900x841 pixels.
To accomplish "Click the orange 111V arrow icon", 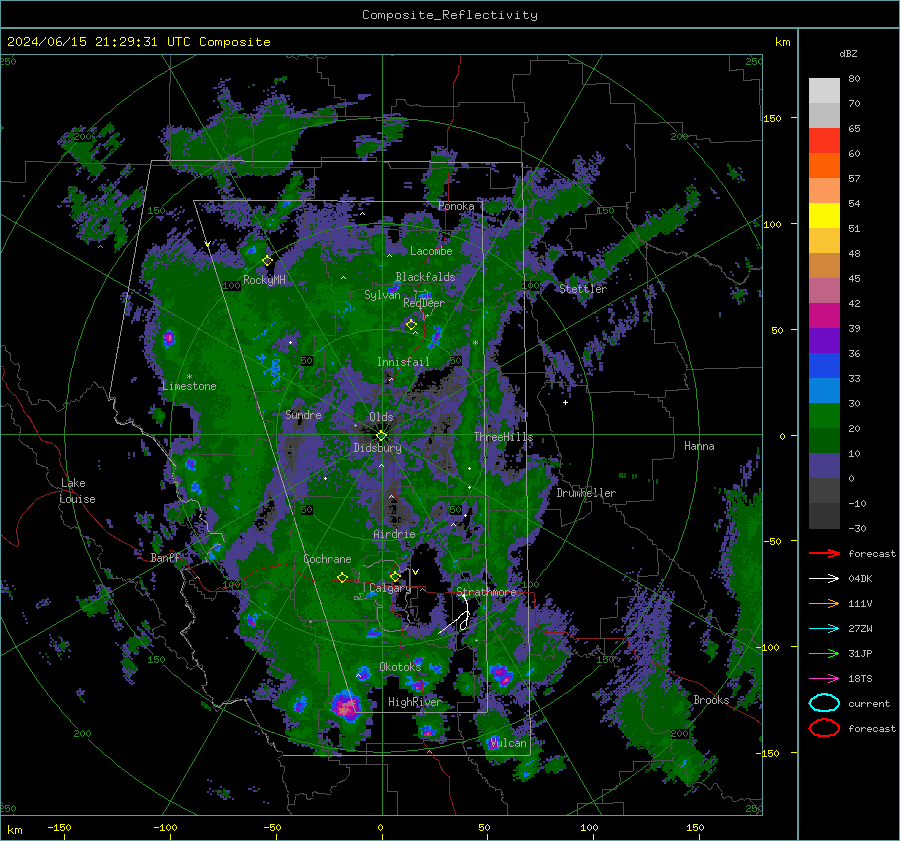I will pos(824,603).
